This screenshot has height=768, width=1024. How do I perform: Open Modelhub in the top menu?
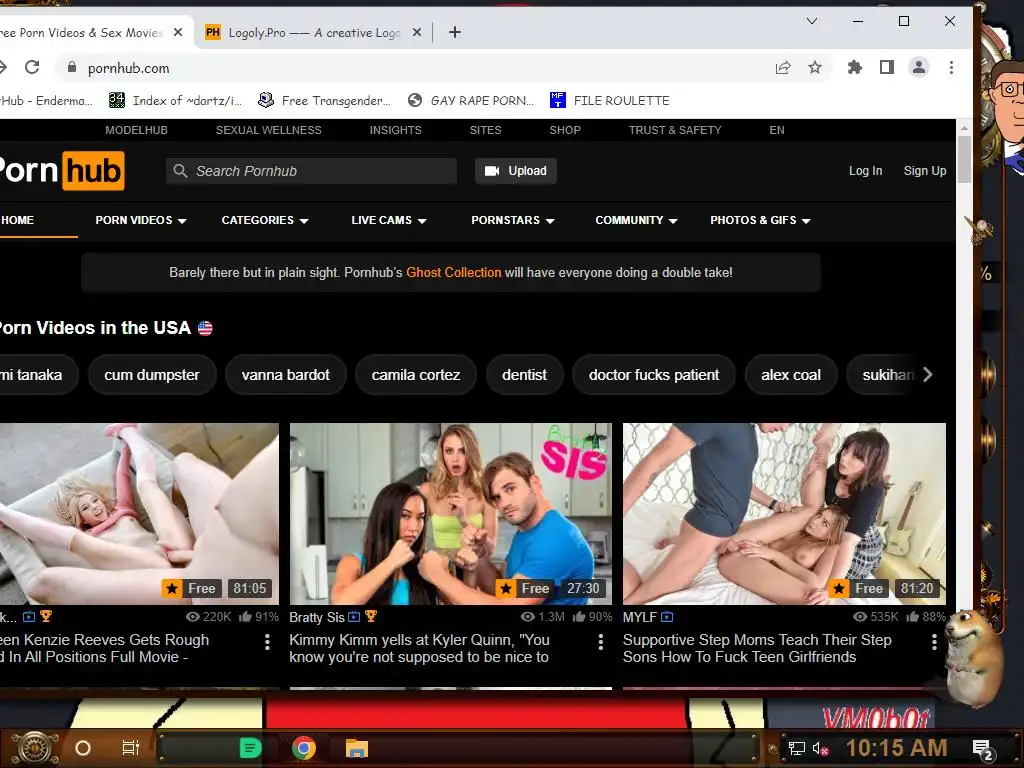coord(136,130)
